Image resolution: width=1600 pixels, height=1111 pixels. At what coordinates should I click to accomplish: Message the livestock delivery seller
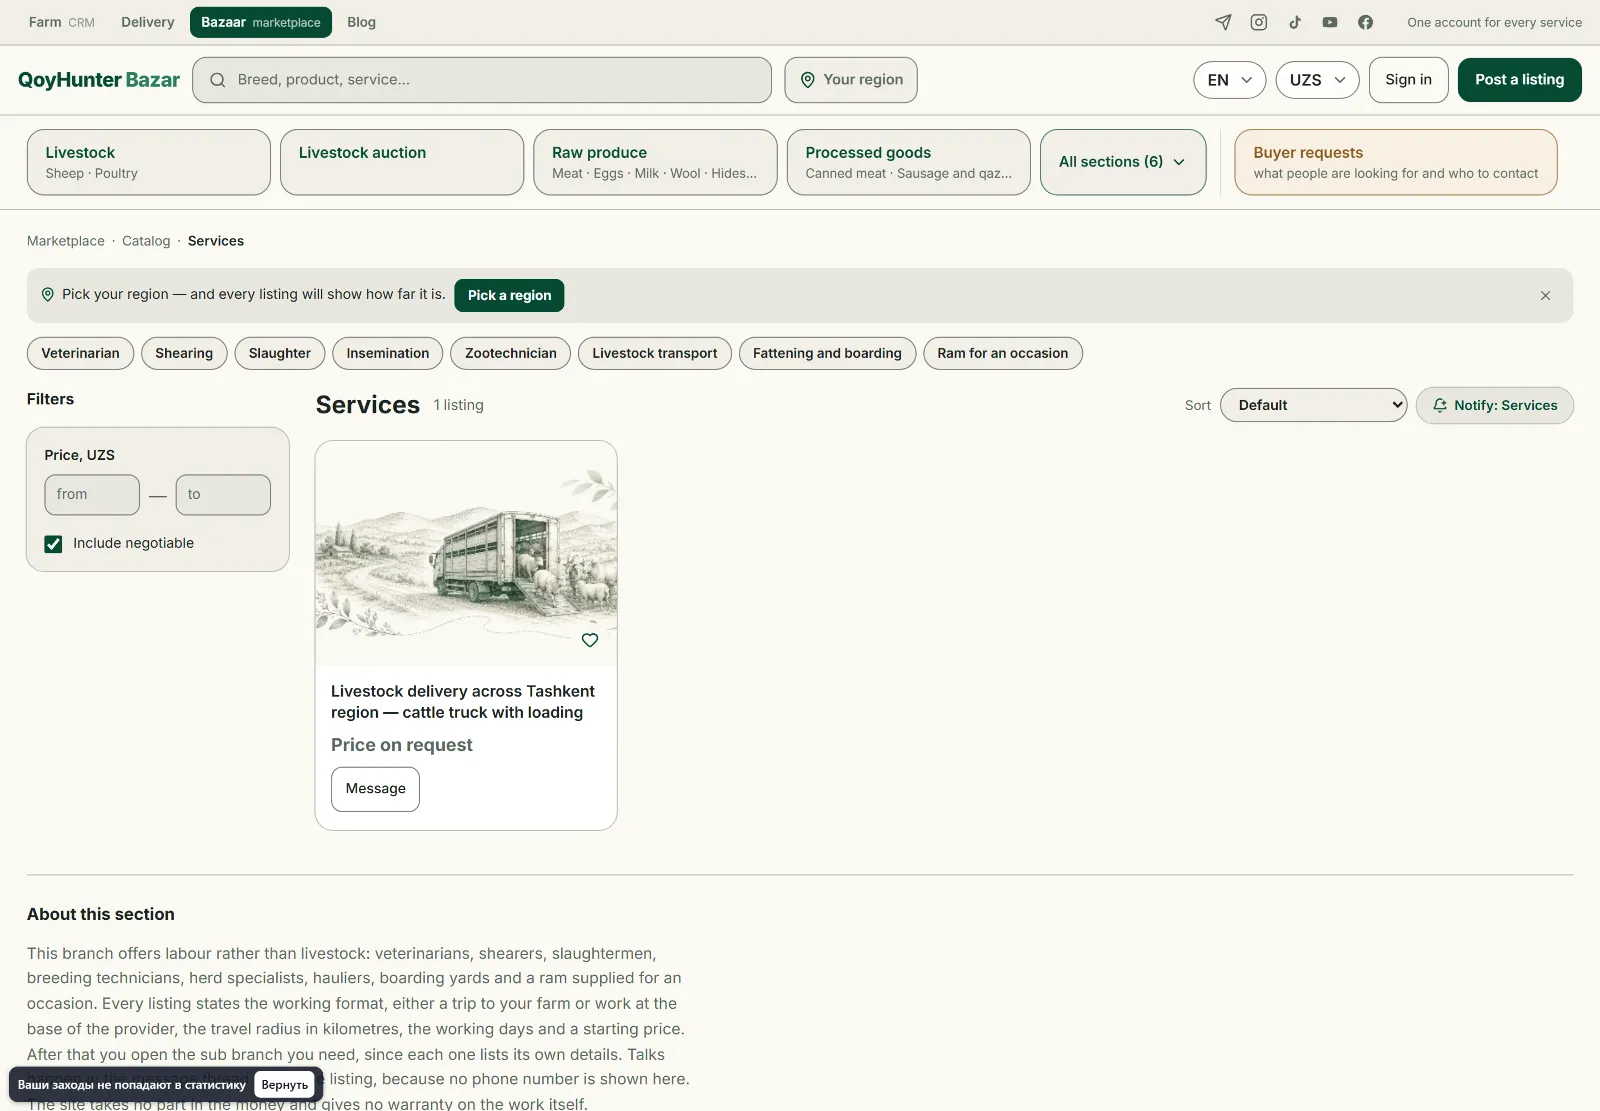(375, 789)
